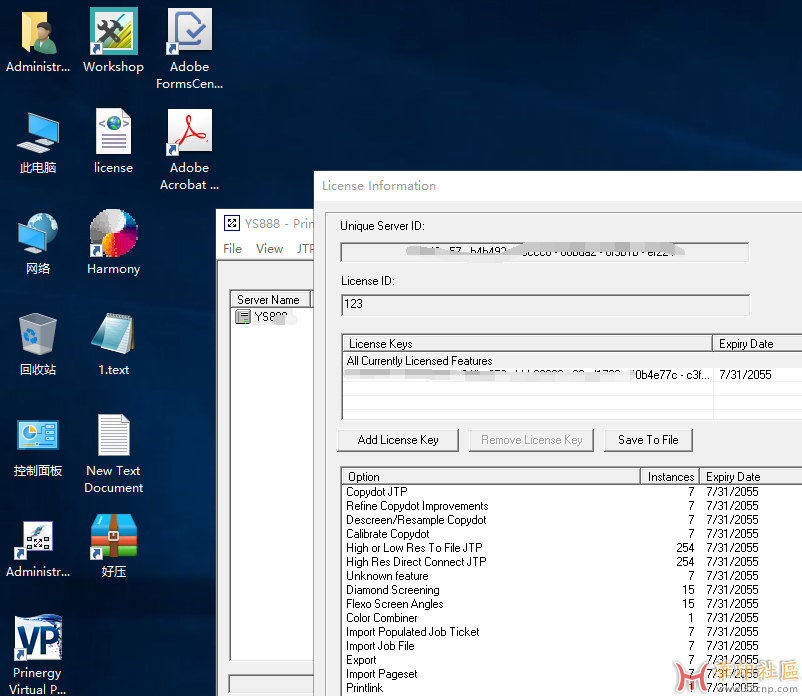Viewport: 802px width, 696px height.
Task: Select High or Low Res To File JTP row
Action: point(572,548)
